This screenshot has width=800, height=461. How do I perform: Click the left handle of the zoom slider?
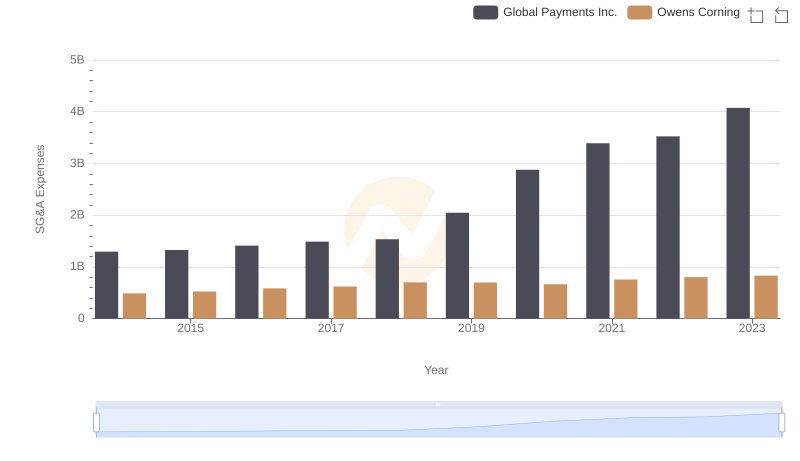tap(96, 422)
